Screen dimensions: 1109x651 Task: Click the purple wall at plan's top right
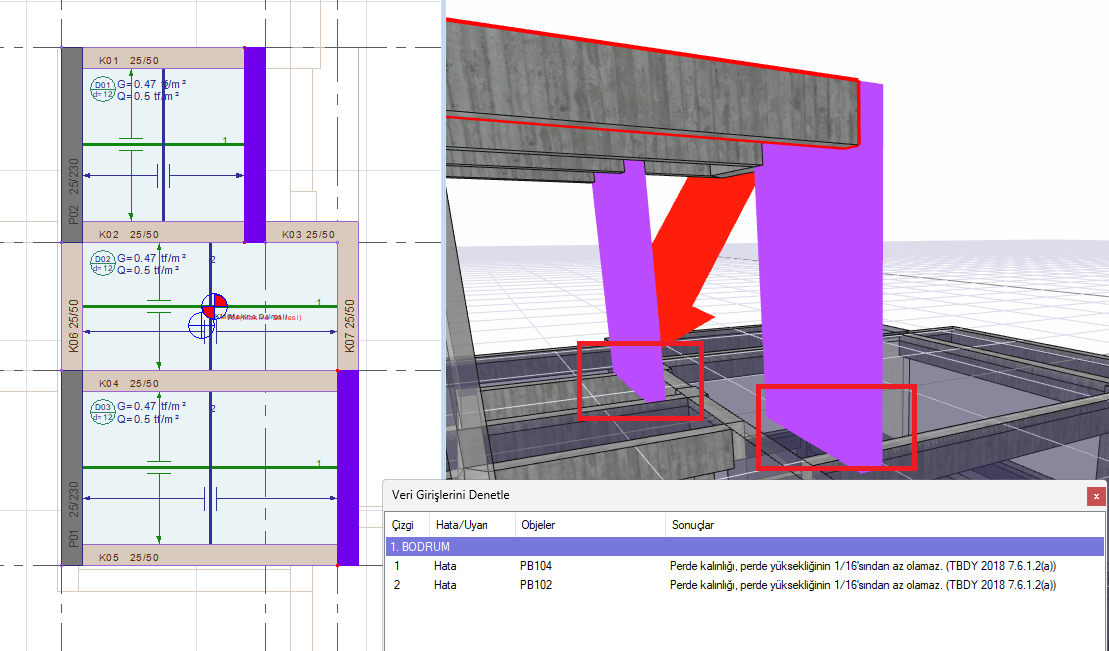coord(255,145)
